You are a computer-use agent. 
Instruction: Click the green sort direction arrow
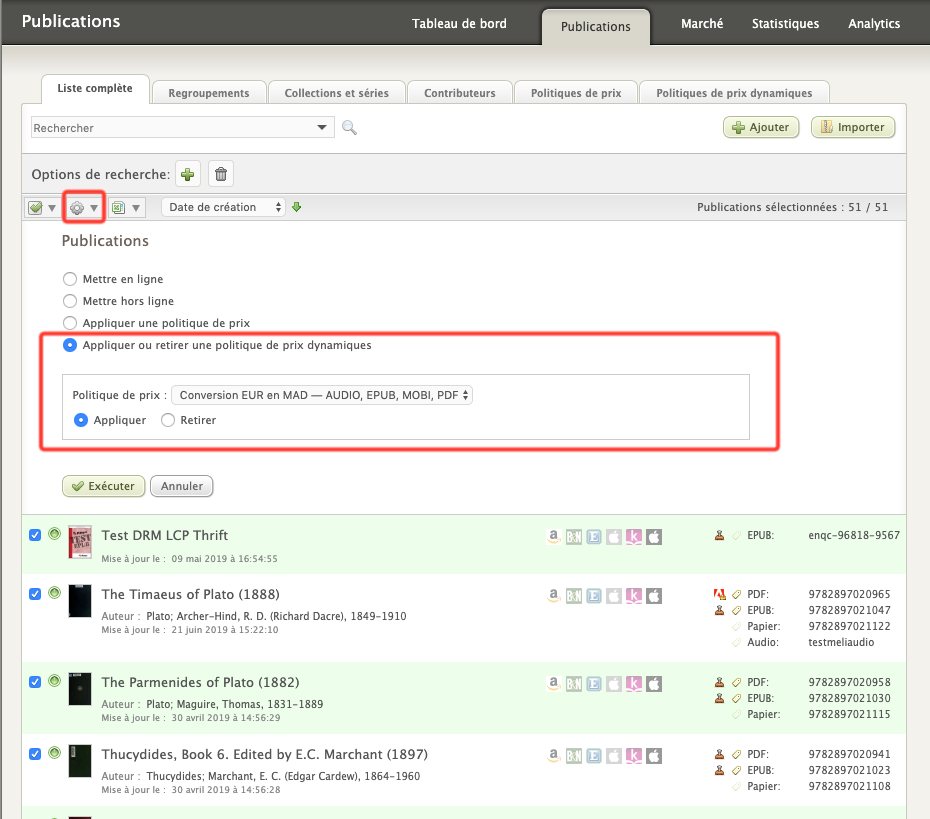[296, 207]
